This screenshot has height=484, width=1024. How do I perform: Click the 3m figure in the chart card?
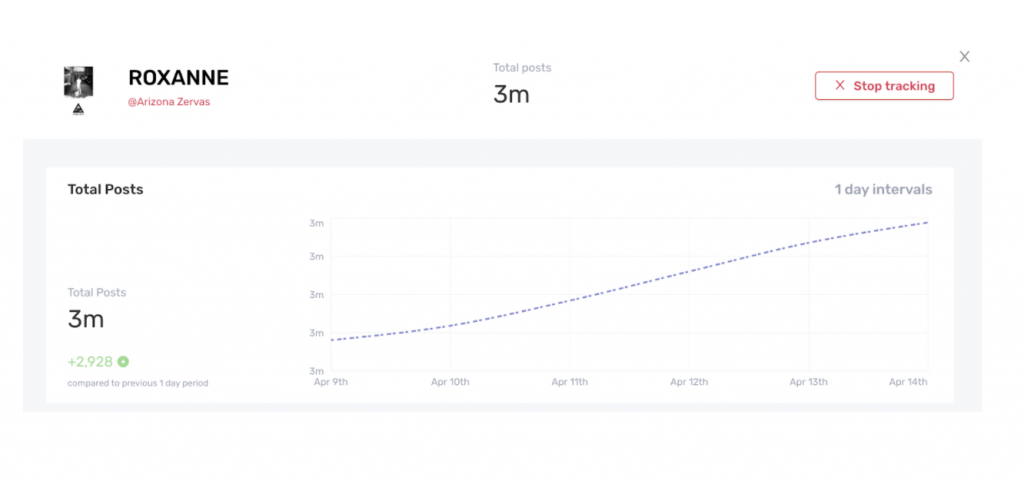[86, 319]
